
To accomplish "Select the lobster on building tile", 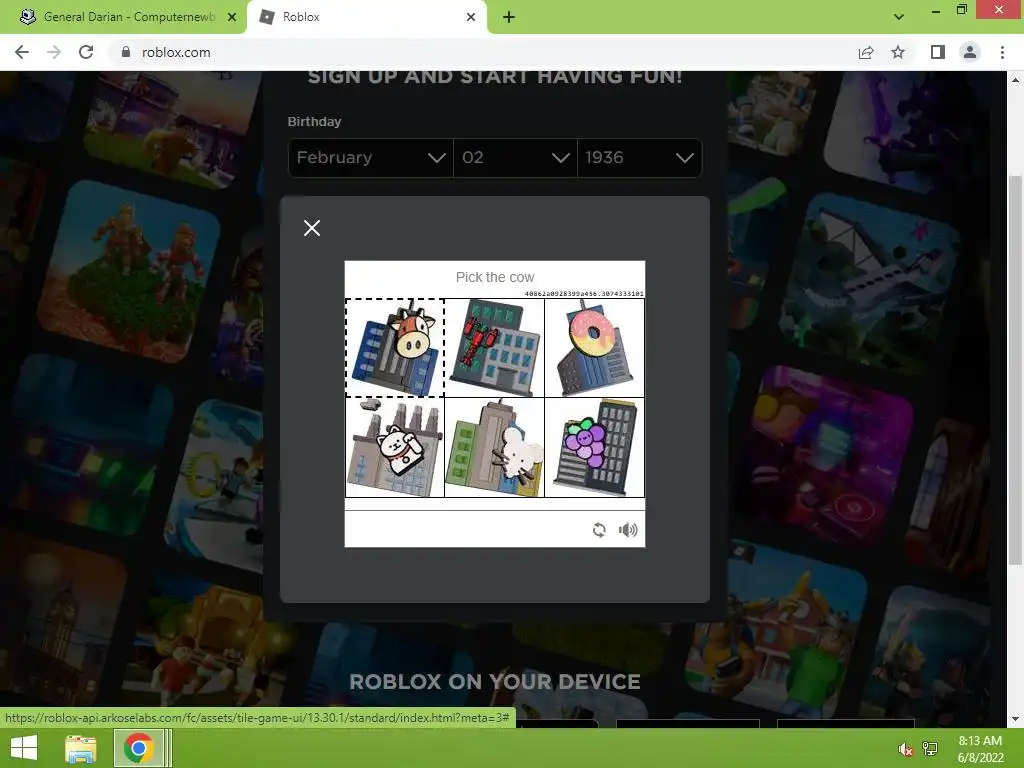I will point(495,347).
